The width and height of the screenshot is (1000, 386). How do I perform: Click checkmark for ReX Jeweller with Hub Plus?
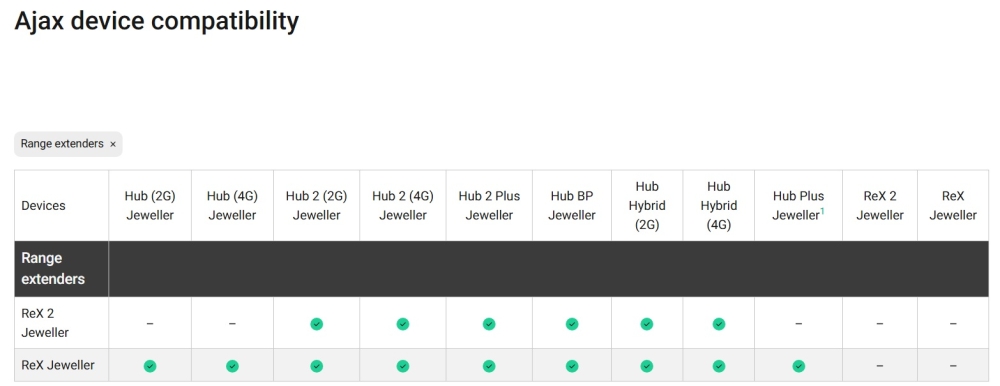click(798, 366)
